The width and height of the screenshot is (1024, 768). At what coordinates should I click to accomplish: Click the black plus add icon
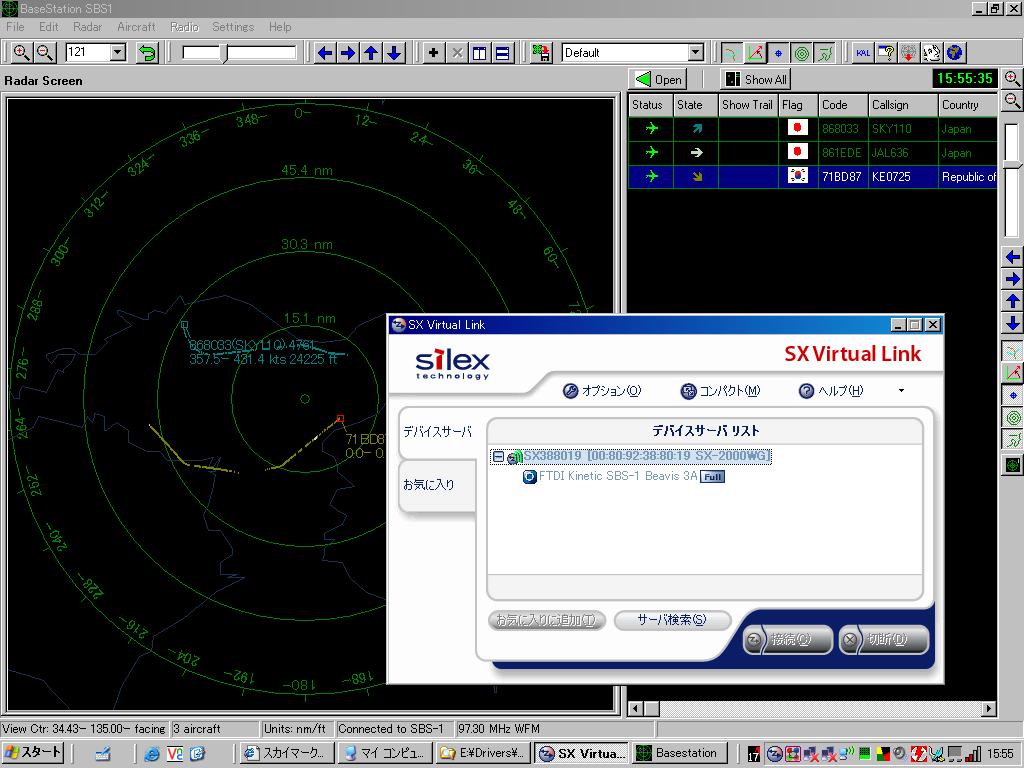[433, 53]
